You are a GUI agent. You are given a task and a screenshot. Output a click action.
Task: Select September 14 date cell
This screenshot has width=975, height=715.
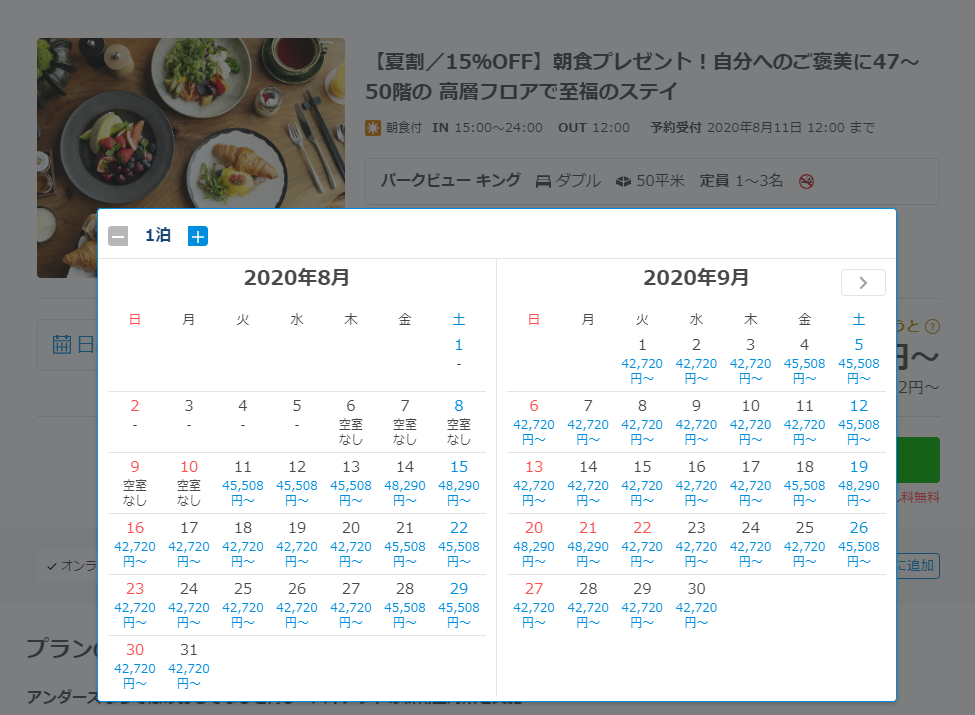coord(588,483)
